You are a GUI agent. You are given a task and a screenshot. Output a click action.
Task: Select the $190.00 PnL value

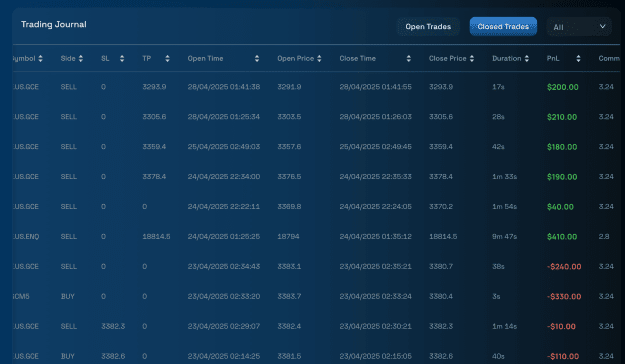[x=562, y=177]
